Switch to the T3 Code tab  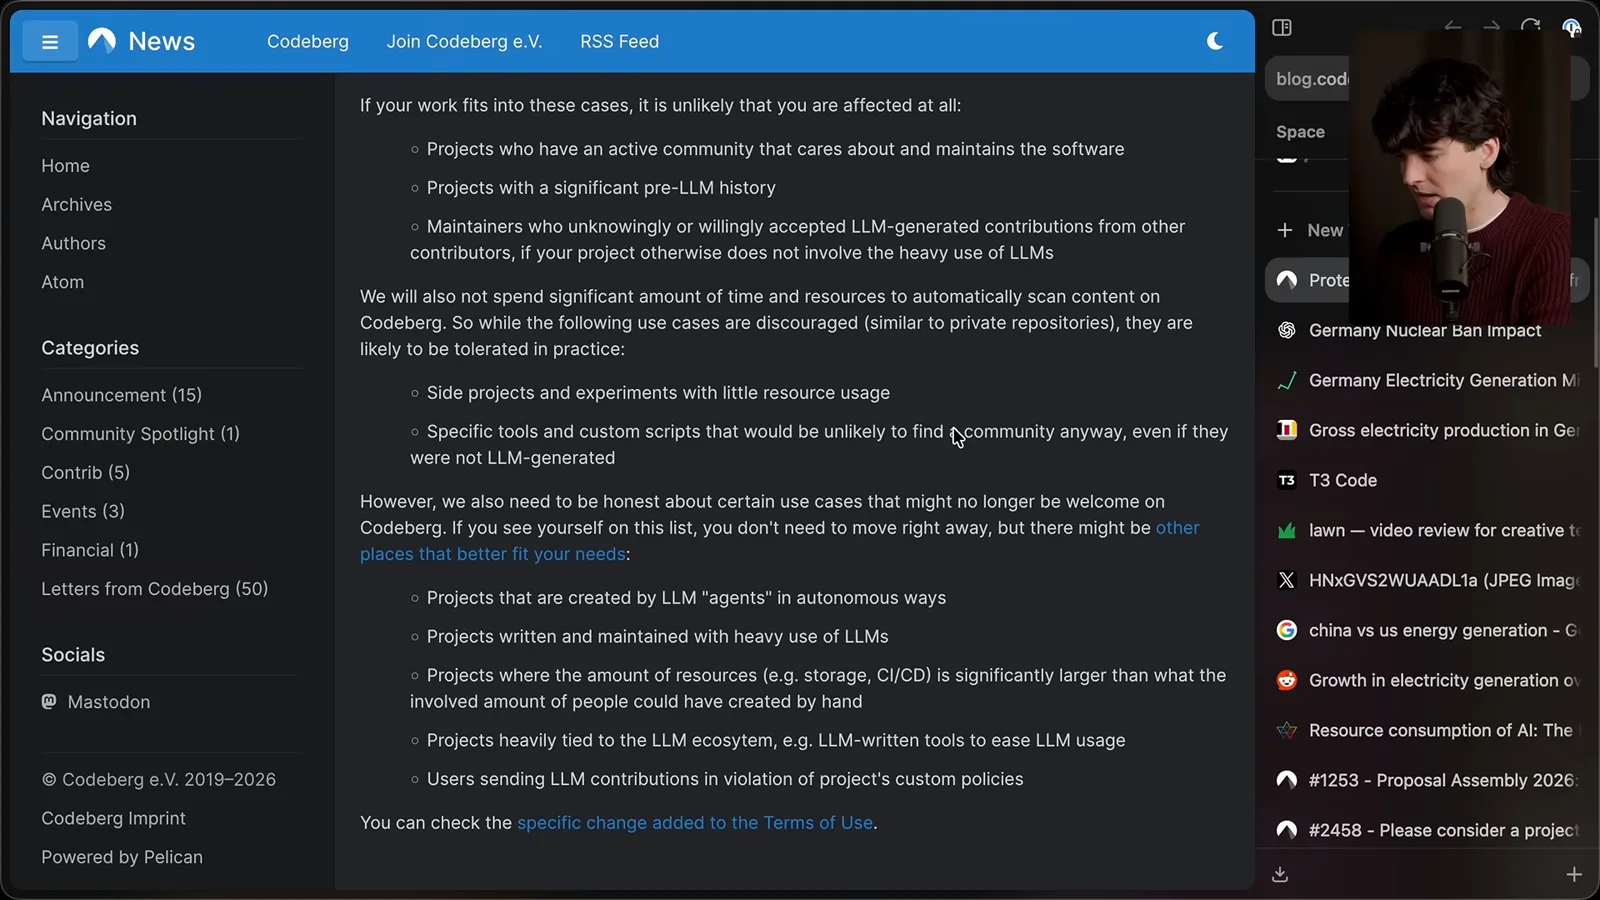(x=1425, y=480)
